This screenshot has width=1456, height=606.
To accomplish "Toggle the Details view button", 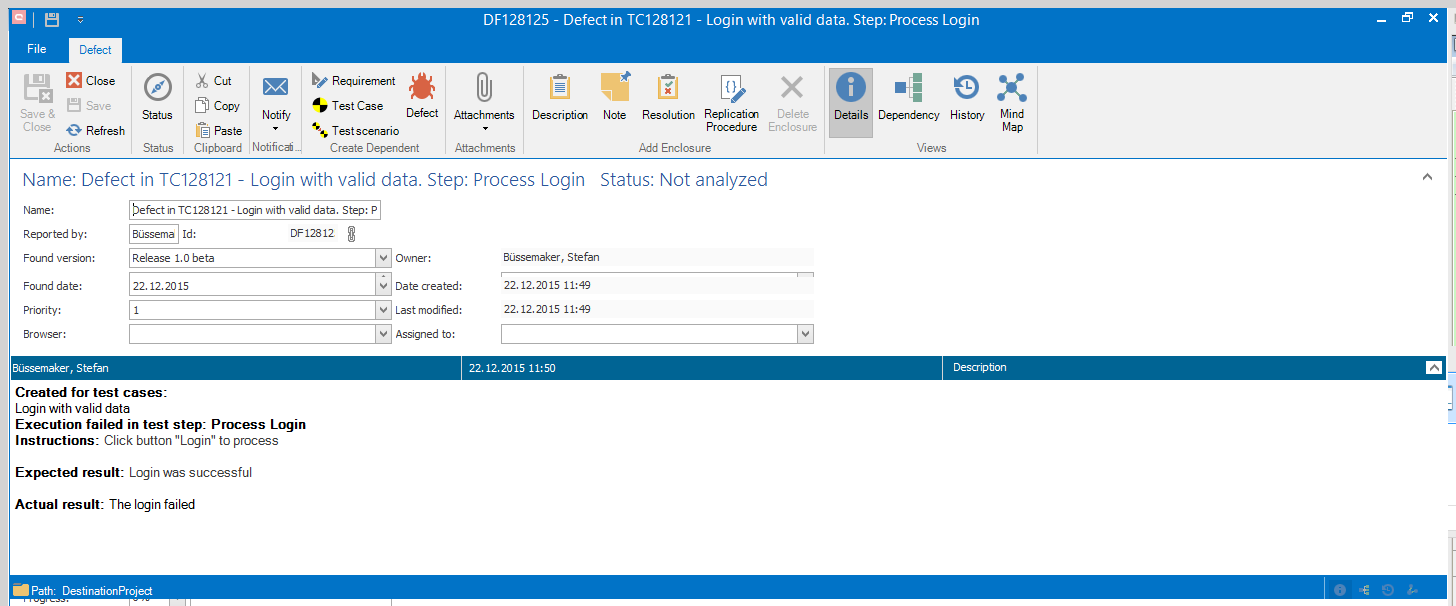I will tap(850, 100).
